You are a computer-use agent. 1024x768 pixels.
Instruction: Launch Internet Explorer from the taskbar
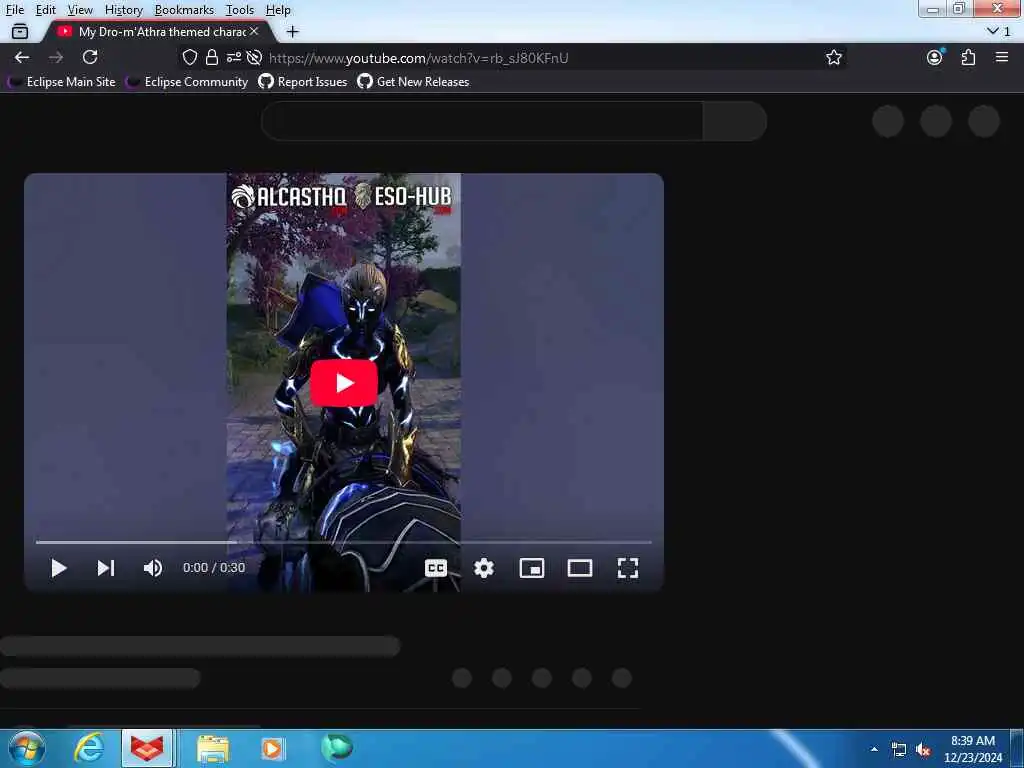pos(88,748)
